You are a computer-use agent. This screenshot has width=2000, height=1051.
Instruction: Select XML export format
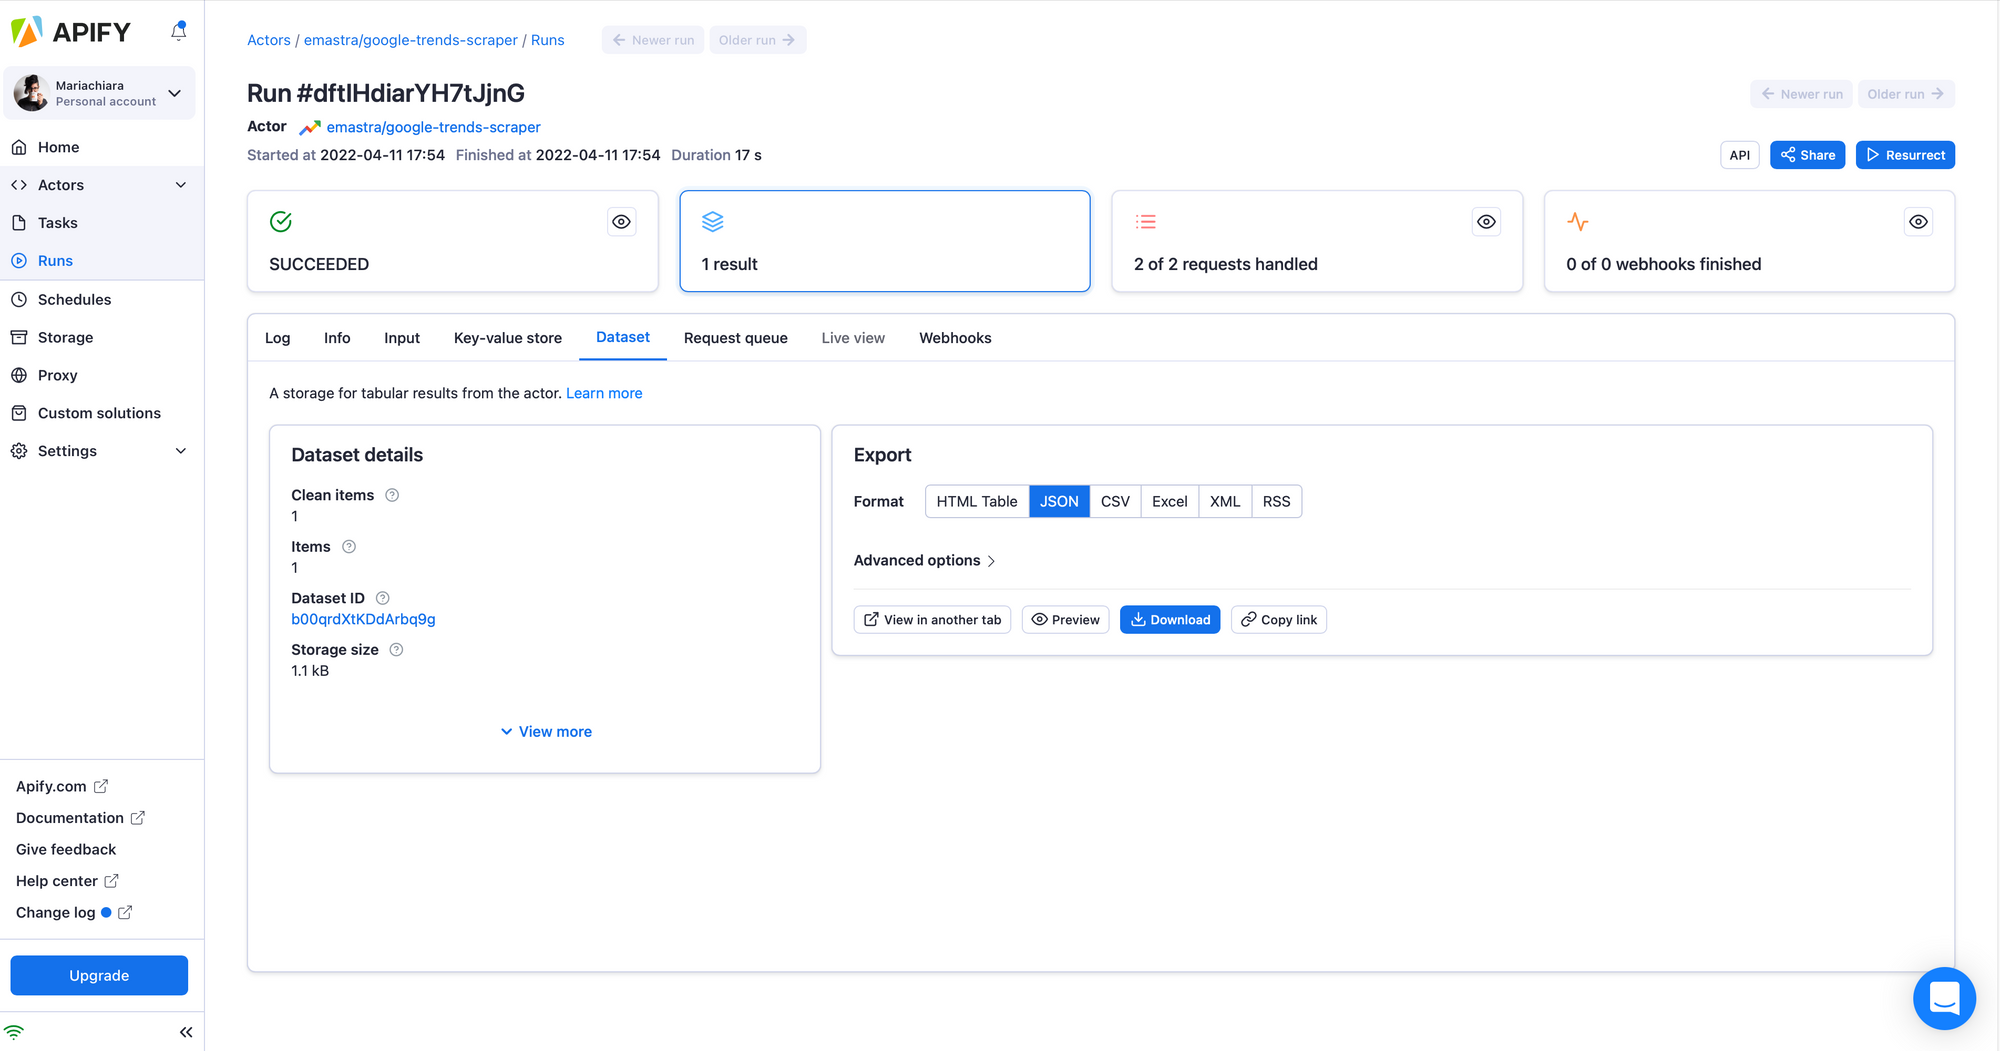point(1225,501)
